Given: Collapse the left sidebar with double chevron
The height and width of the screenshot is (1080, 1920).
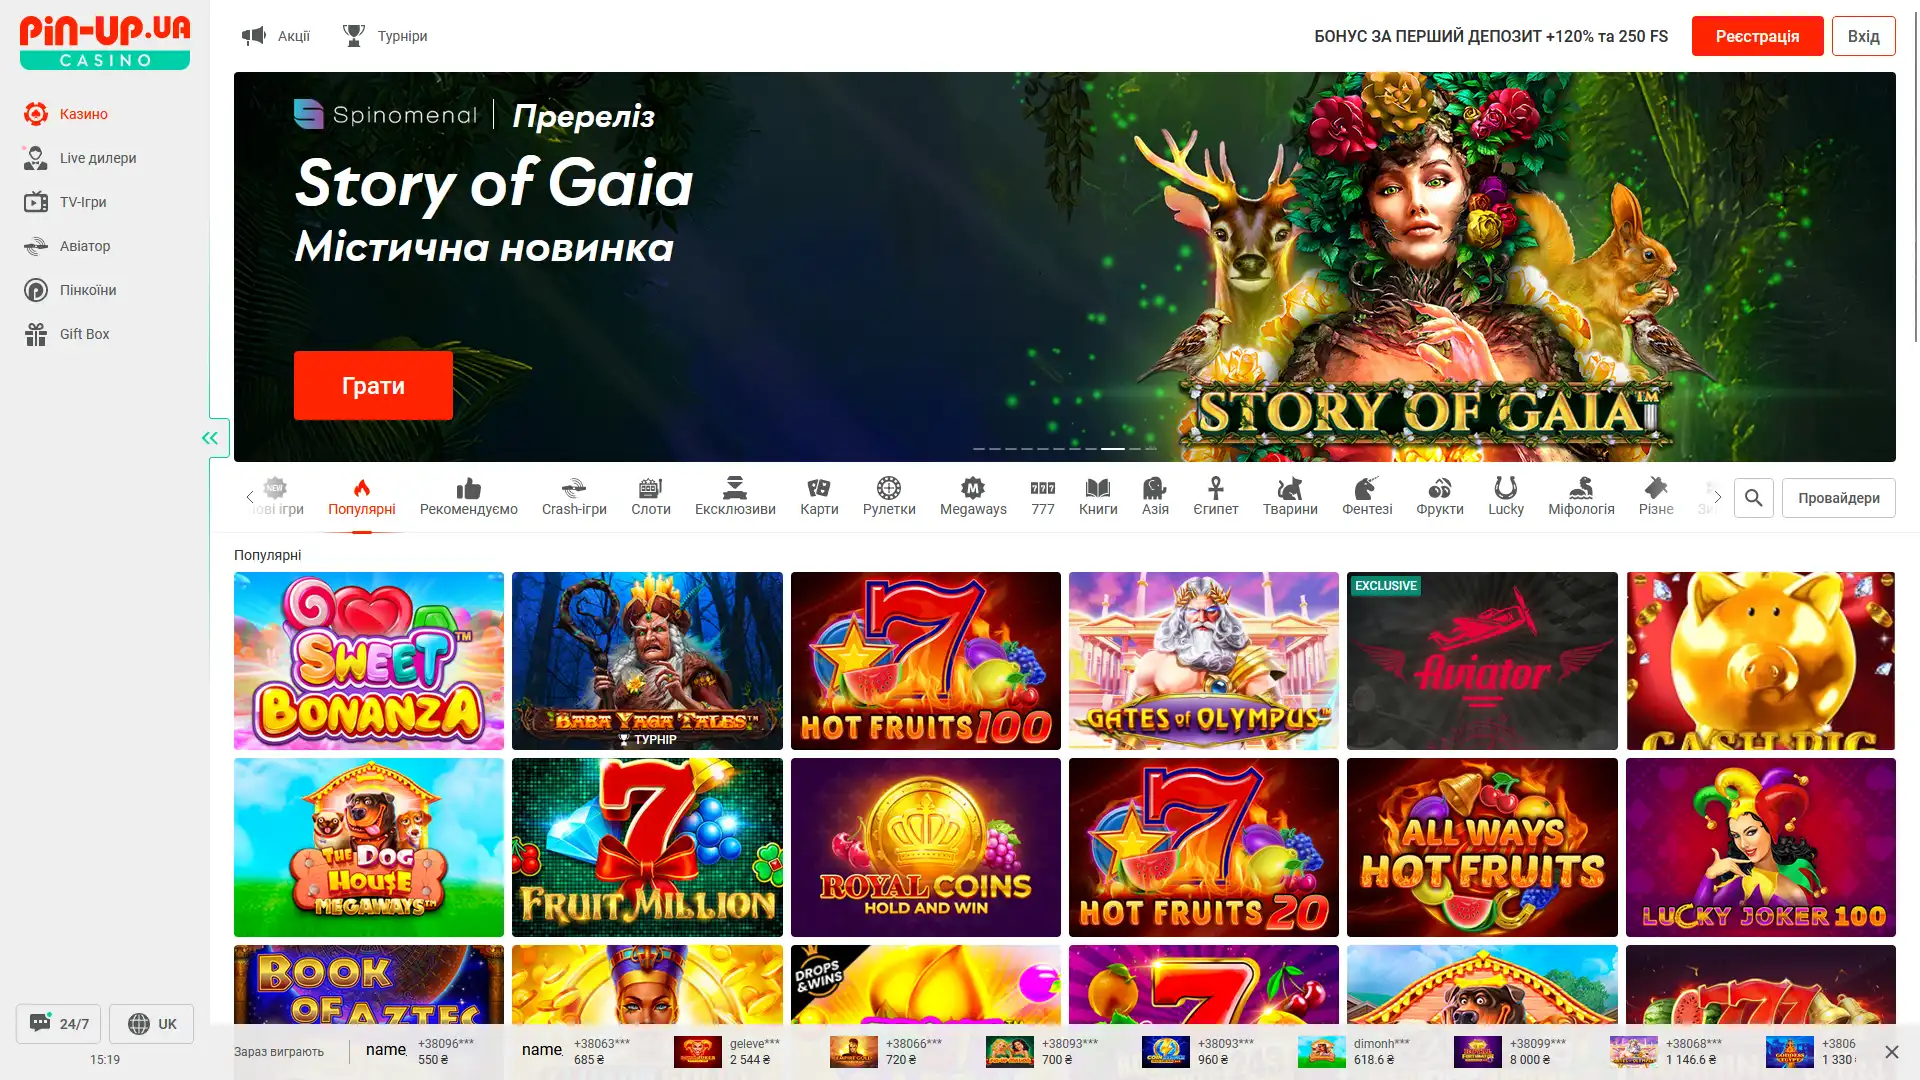Looking at the screenshot, I should (210, 438).
